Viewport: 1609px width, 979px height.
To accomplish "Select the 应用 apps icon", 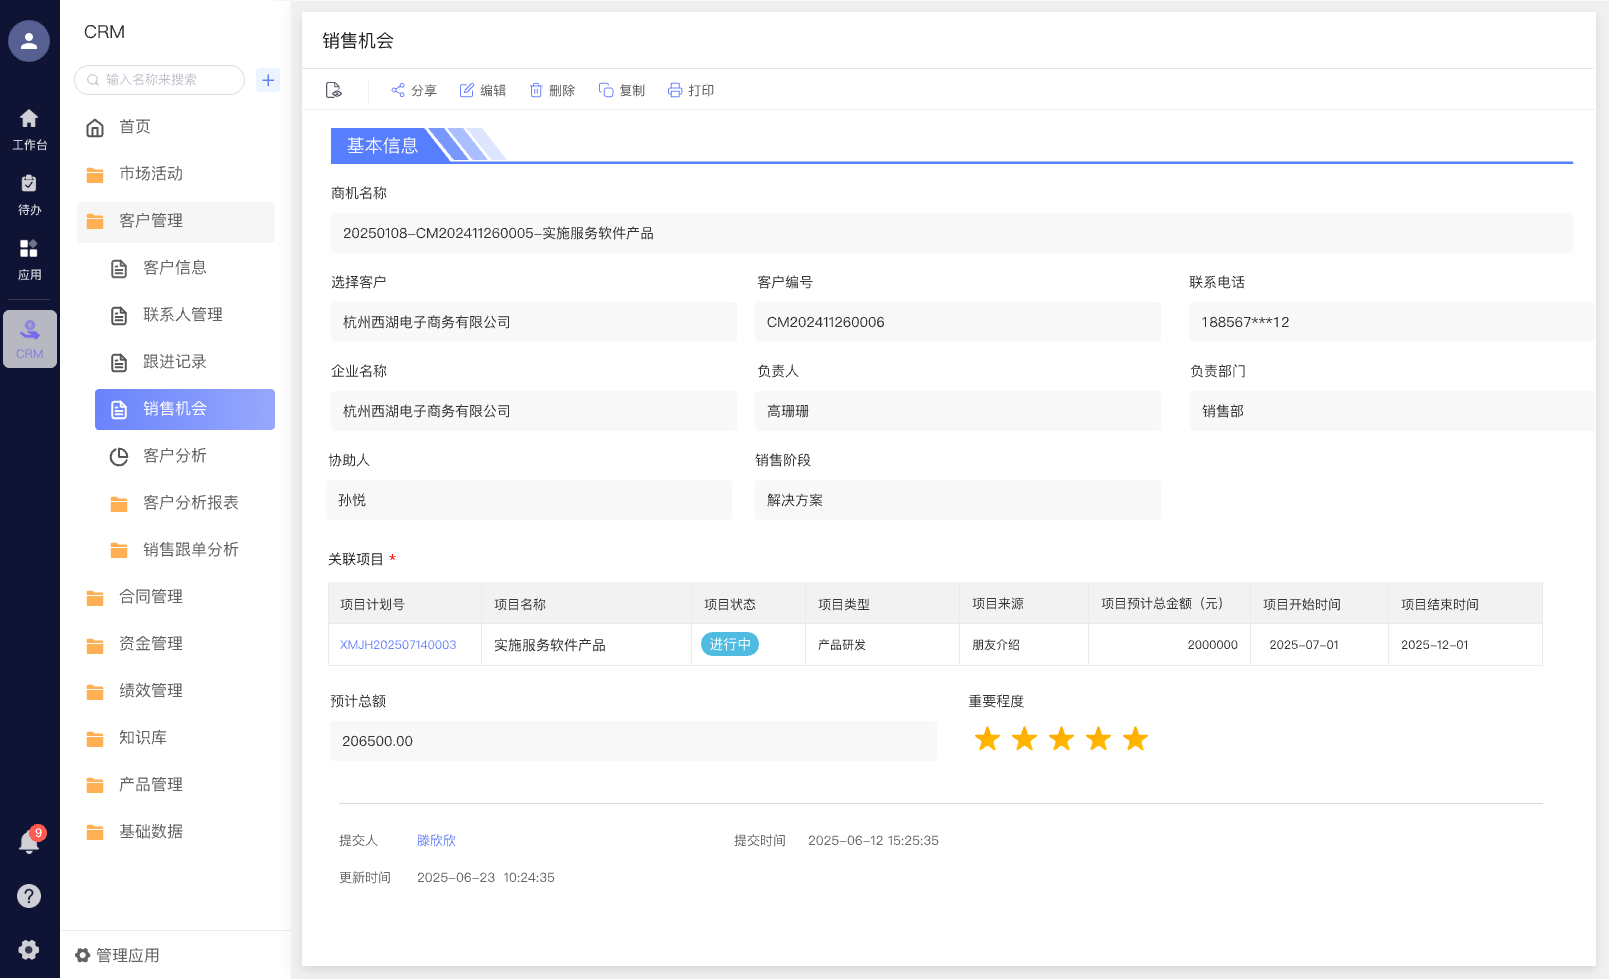I will 29,256.
